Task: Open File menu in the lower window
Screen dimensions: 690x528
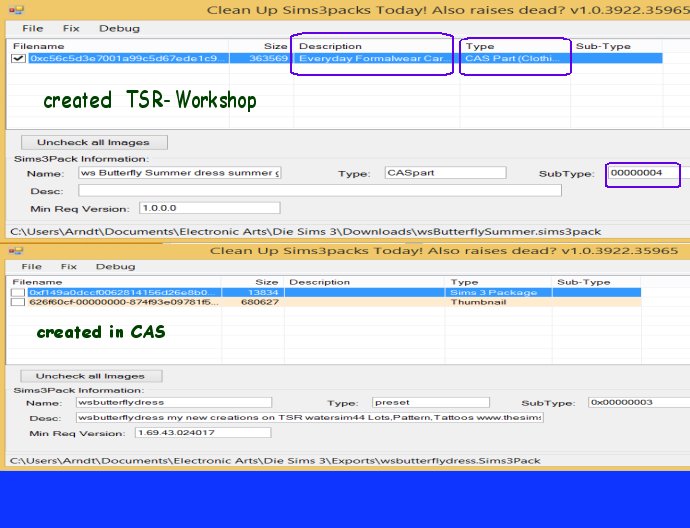Action: [32, 267]
